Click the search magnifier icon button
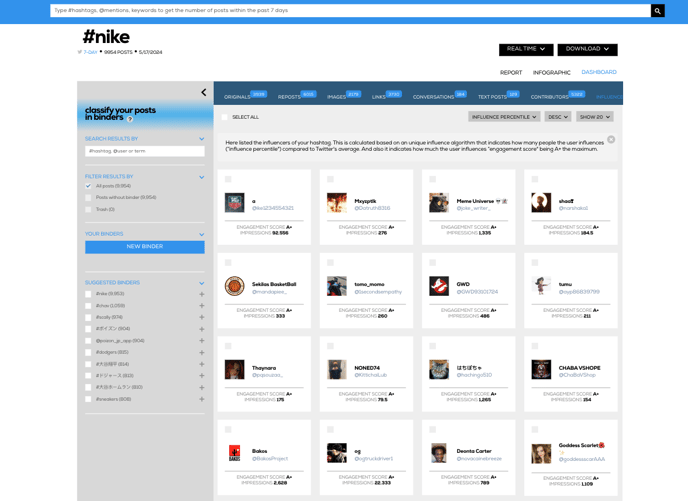 (657, 11)
